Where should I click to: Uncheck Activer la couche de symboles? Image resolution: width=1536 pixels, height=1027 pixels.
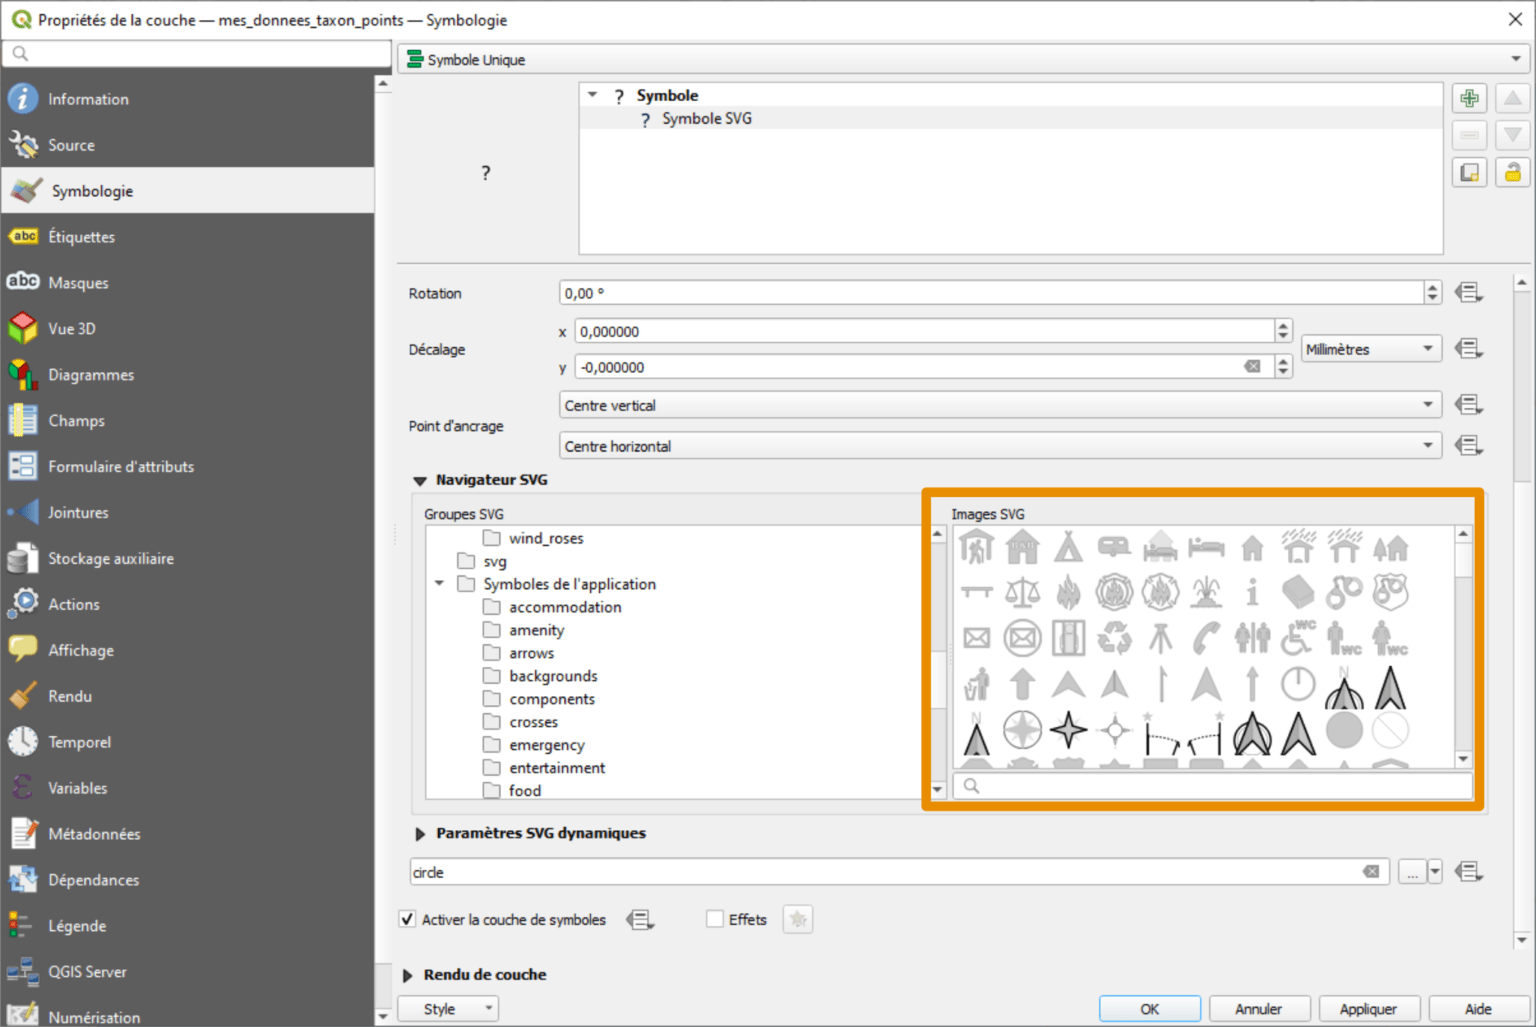(x=407, y=919)
